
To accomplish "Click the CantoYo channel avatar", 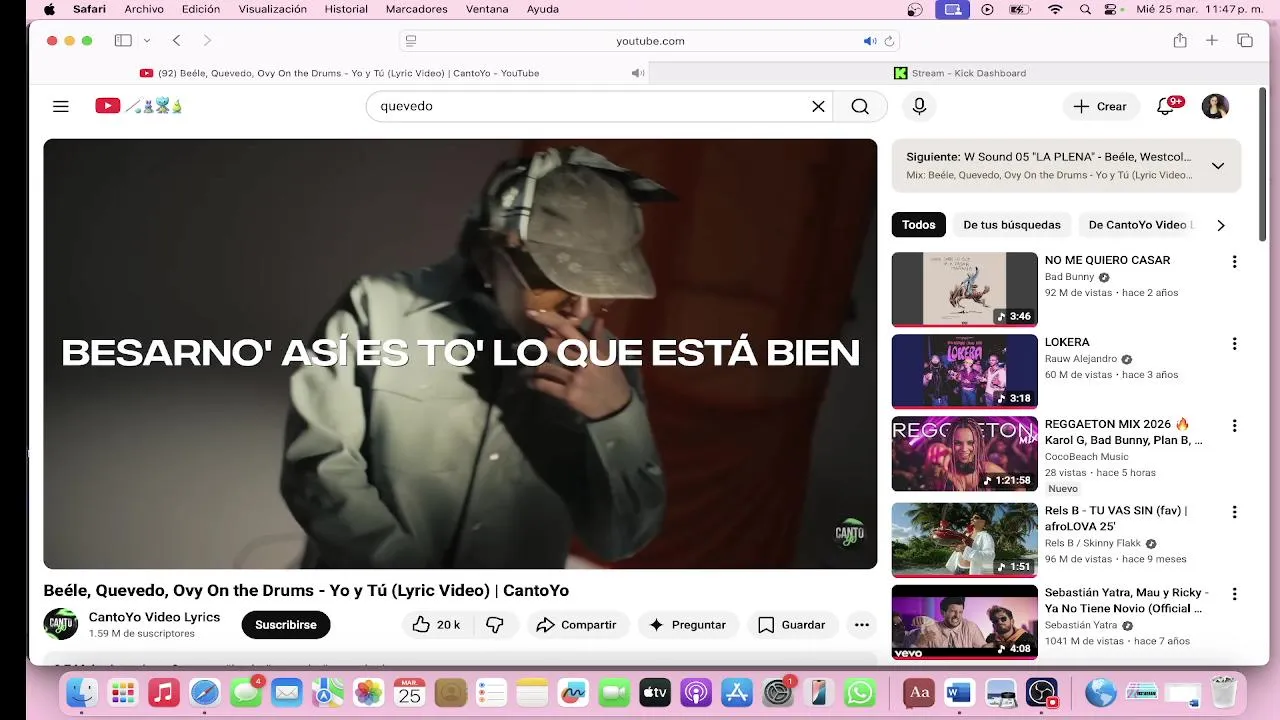I will click(x=61, y=624).
